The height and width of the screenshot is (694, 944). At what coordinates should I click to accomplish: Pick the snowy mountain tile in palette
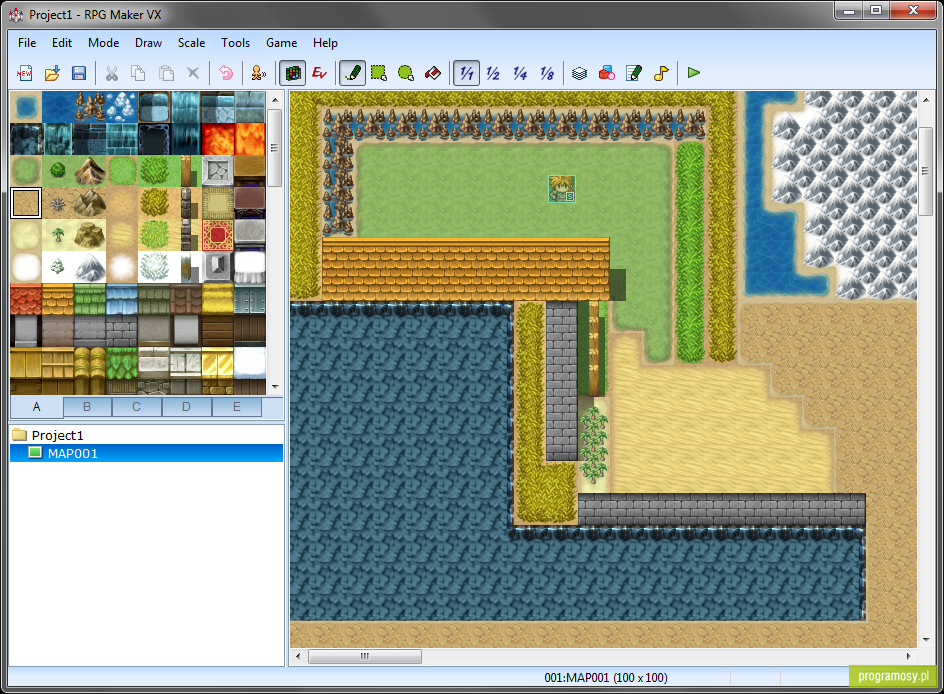pos(90,267)
